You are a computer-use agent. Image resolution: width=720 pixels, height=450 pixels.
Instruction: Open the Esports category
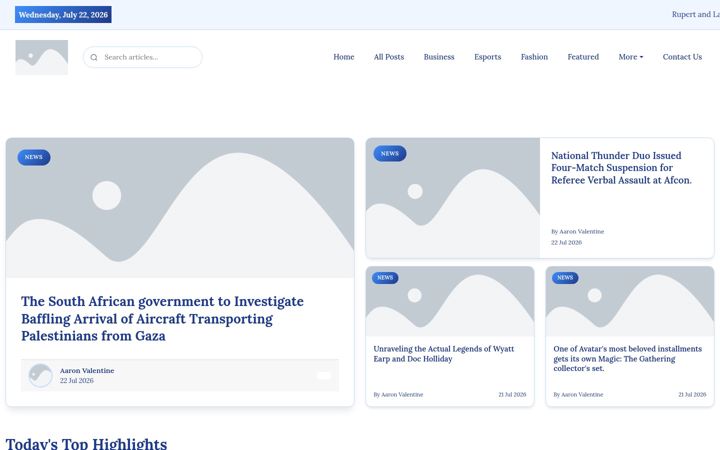488,57
